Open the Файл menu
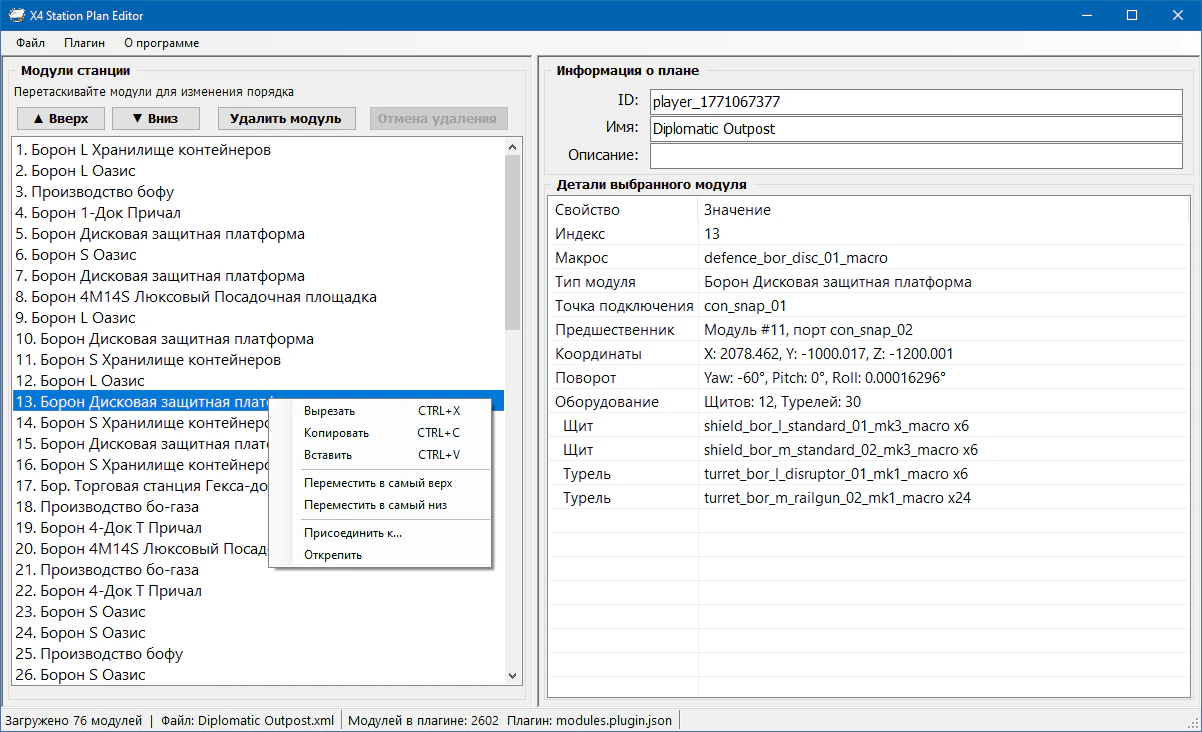This screenshot has height=732, width=1202. click(x=30, y=43)
